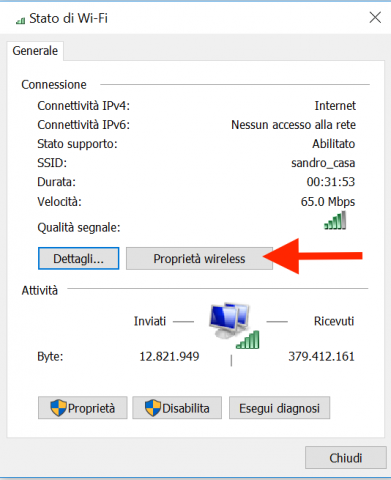Click the Velocità value 65.0 Mbps

pos(328,202)
